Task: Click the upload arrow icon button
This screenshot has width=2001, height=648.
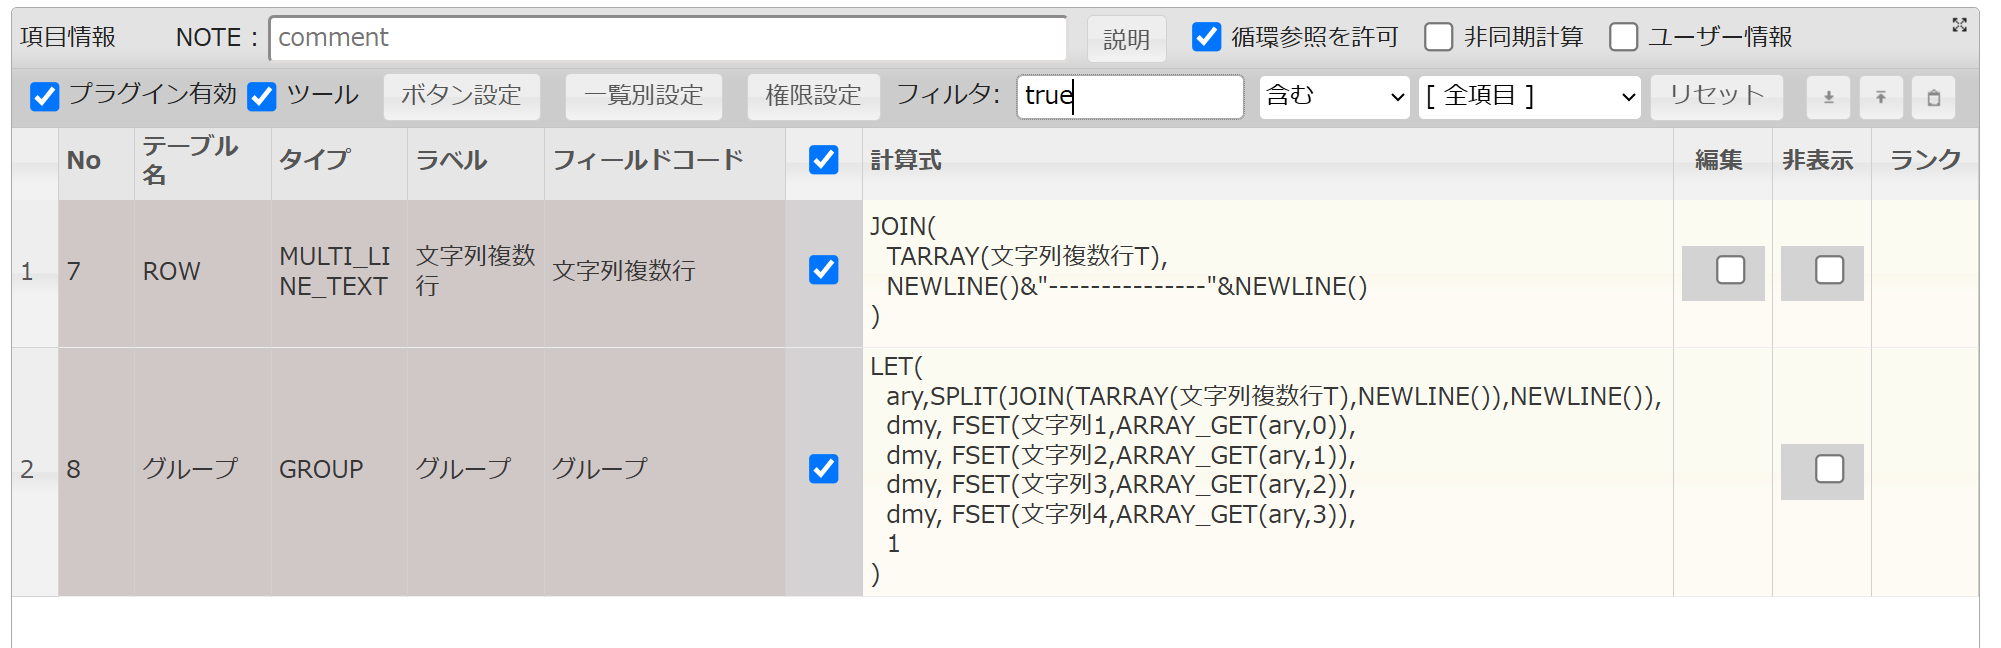Action: [x=1881, y=97]
